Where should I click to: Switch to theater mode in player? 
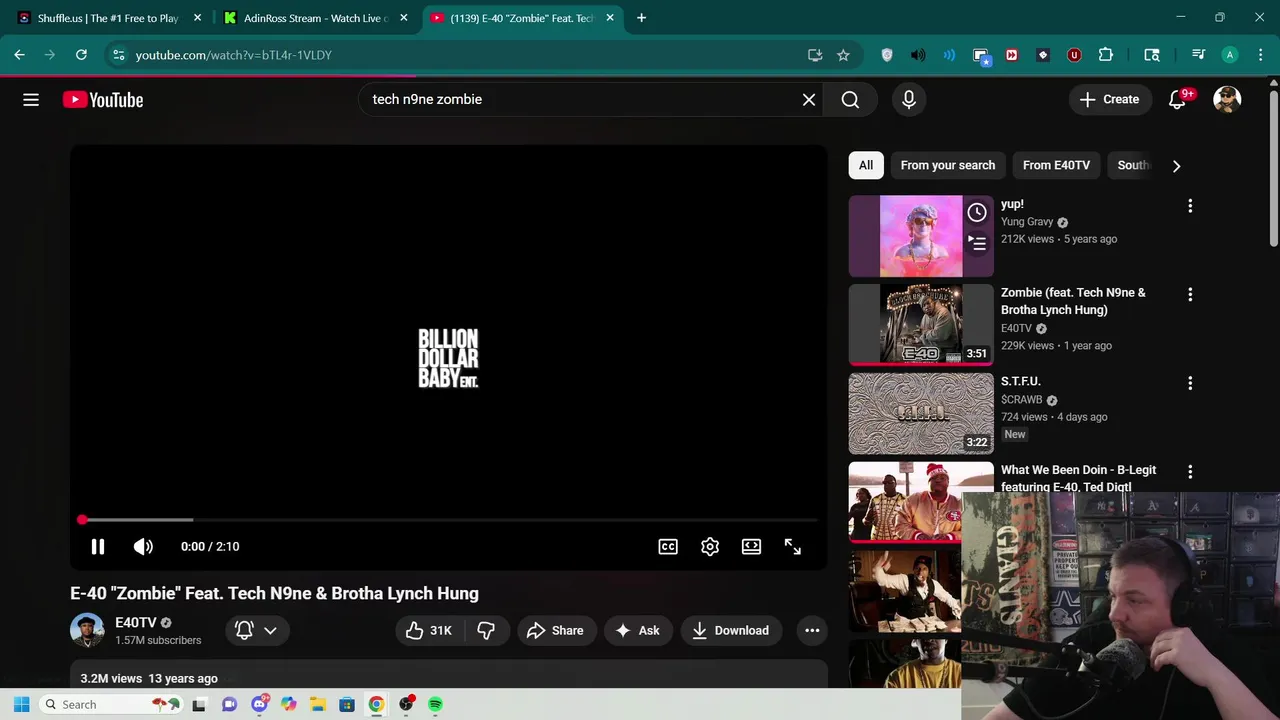(x=751, y=547)
